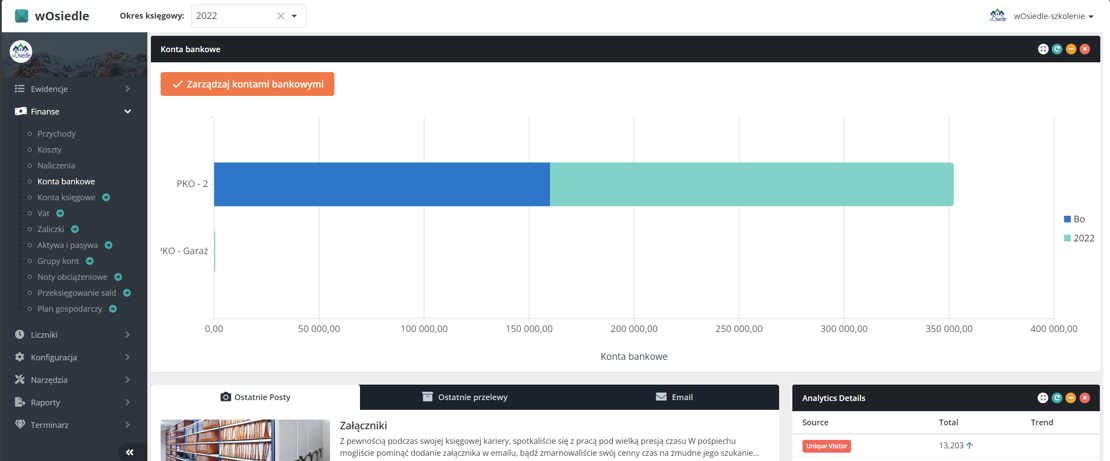
Task: Collapse the sidebar with the double-arrow icon
Action: point(129,452)
